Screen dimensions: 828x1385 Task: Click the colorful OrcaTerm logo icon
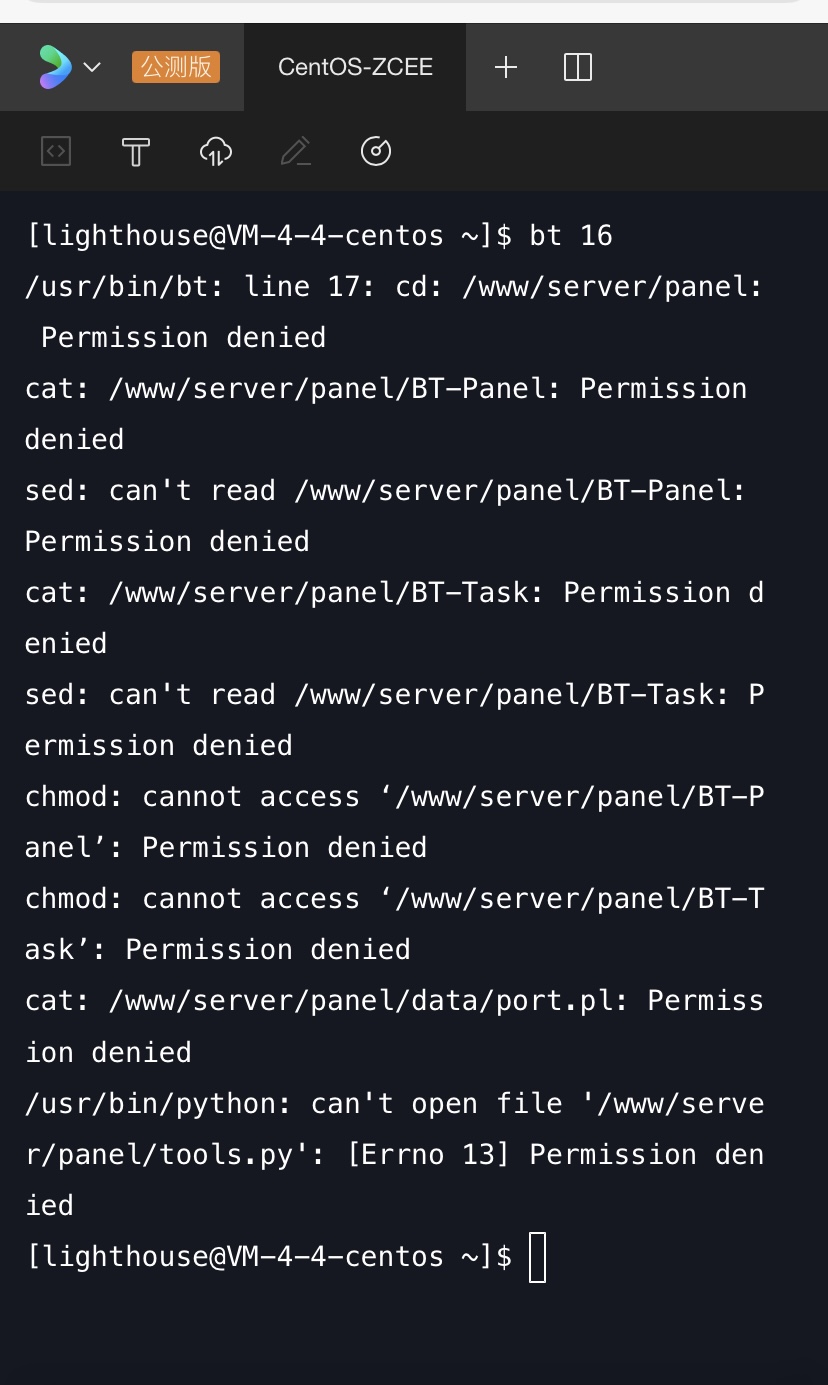[x=54, y=67]
